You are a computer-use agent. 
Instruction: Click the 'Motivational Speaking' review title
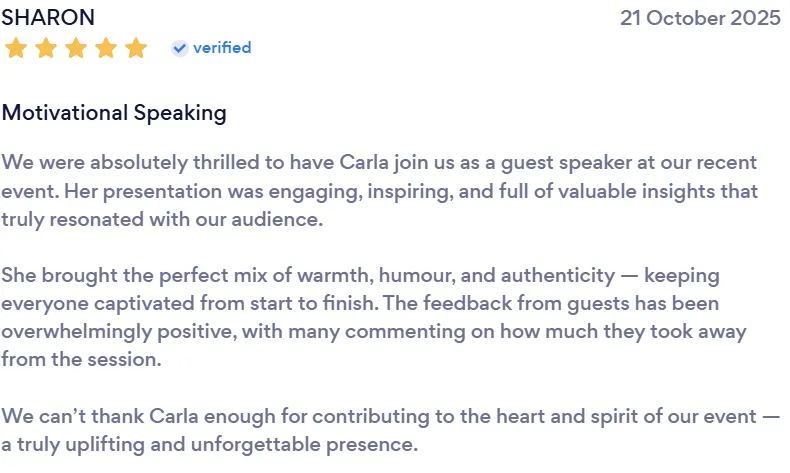[114, 113]
